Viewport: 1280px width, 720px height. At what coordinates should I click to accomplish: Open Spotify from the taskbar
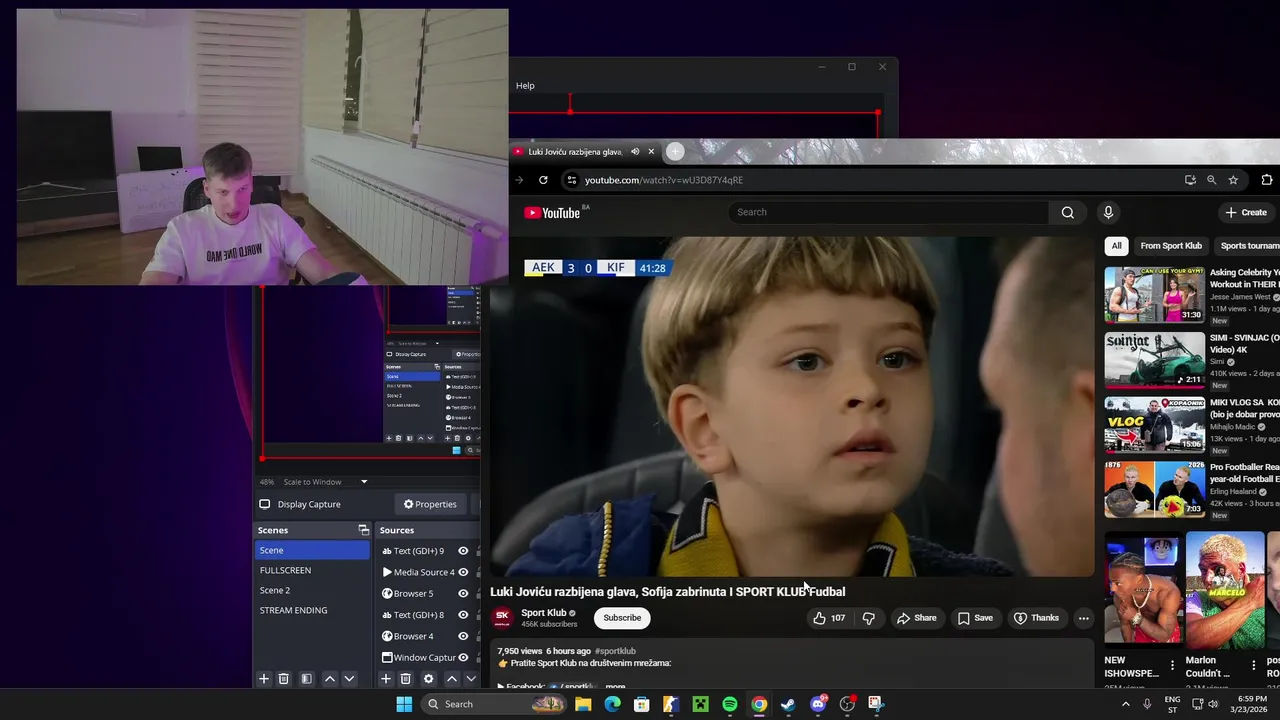click(x=730, y=704)
